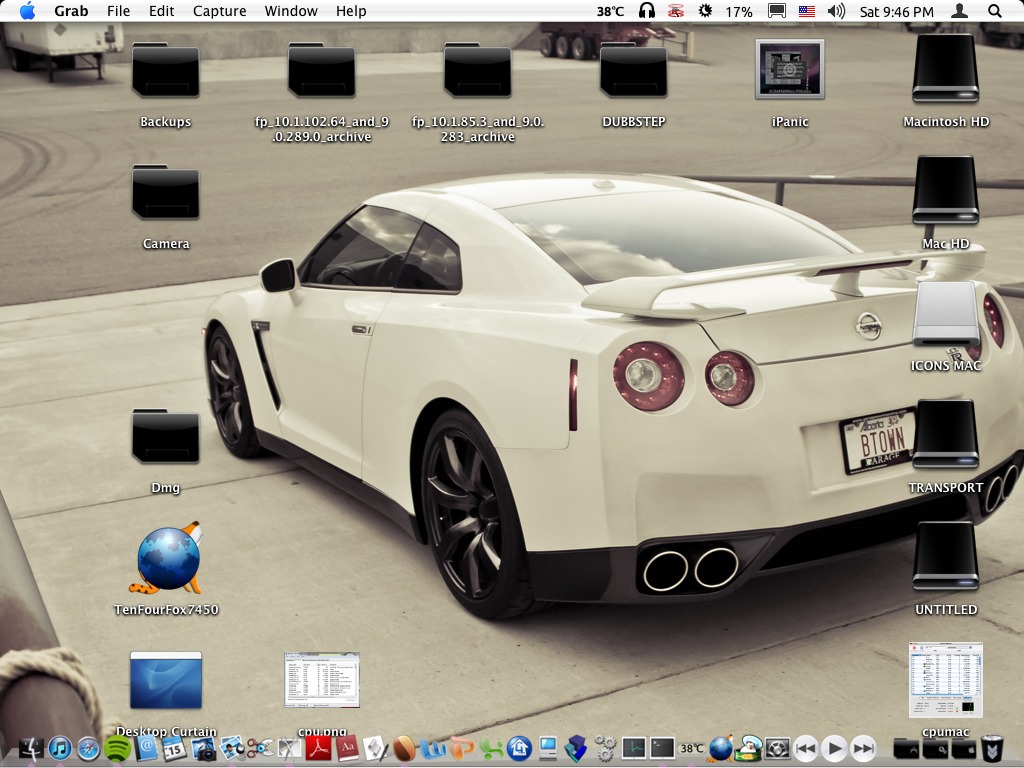Skip to previous track in the Dock
The width and height of the screenshot is (1024, 768).
pyautogui.click(x=806, y=748)
